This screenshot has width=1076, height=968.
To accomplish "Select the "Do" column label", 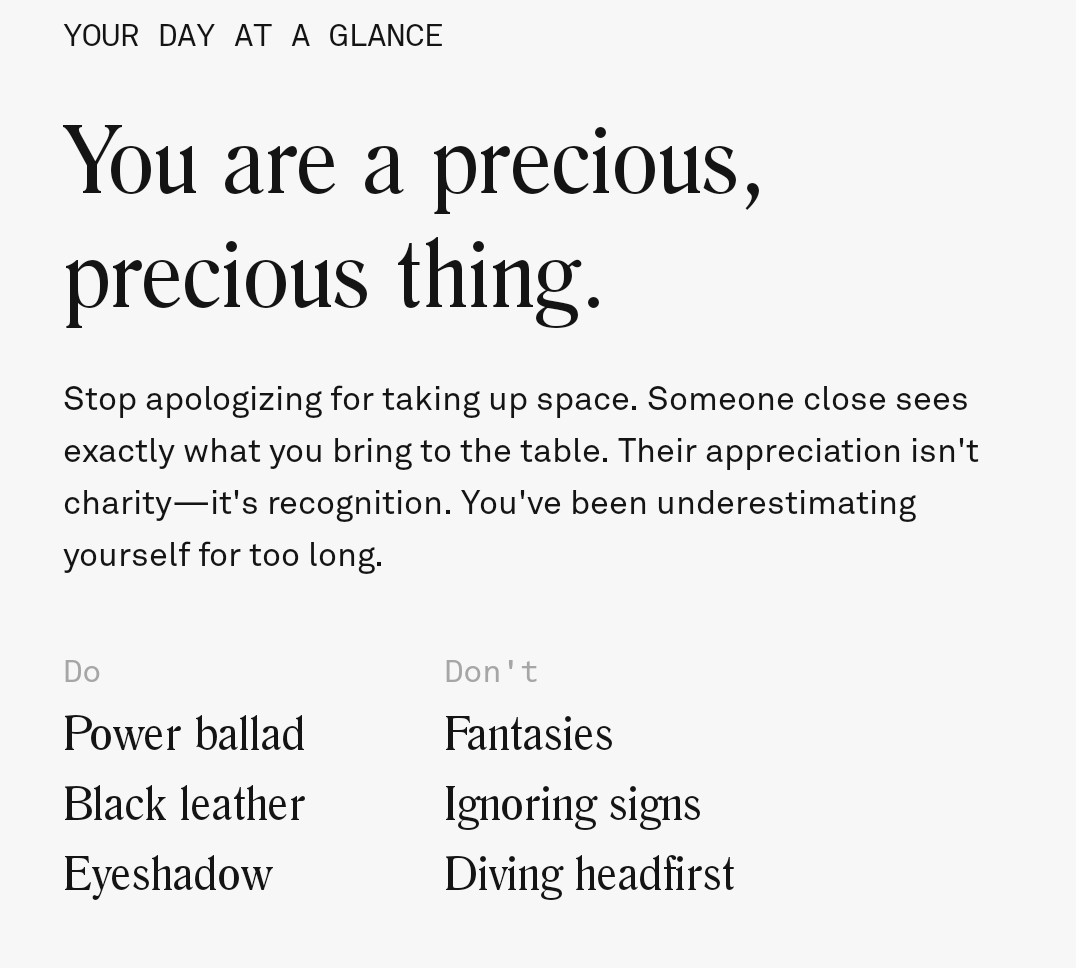I will pyautogui.click(x=82, y=672).
